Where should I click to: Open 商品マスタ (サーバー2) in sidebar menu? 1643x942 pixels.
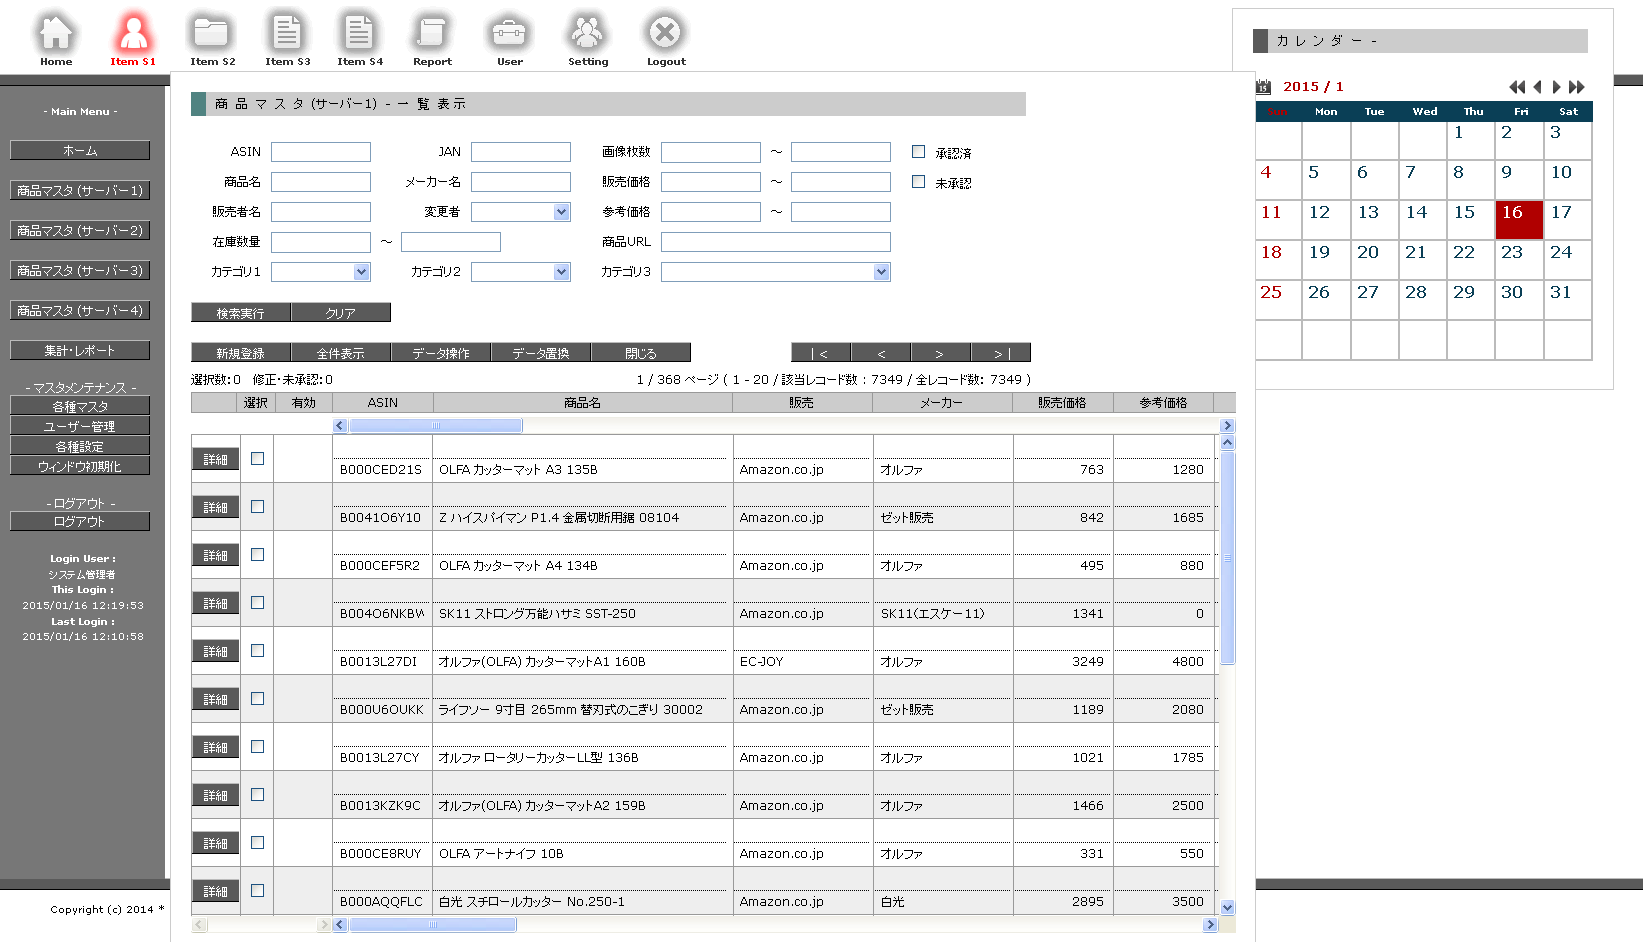pos(80,230)
